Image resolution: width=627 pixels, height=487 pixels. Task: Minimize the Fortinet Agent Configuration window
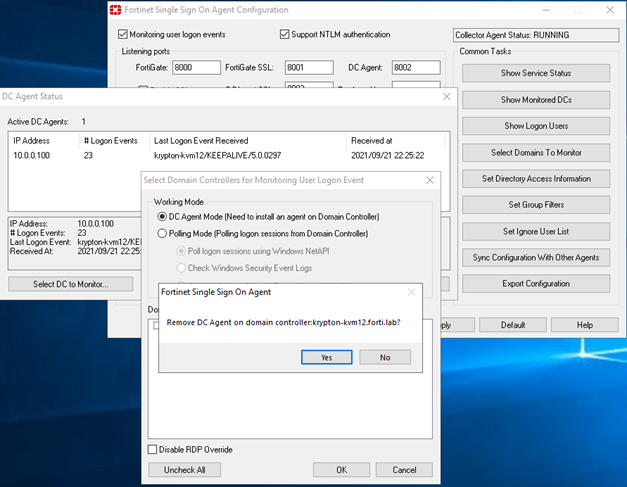click(x=546, y=10)
